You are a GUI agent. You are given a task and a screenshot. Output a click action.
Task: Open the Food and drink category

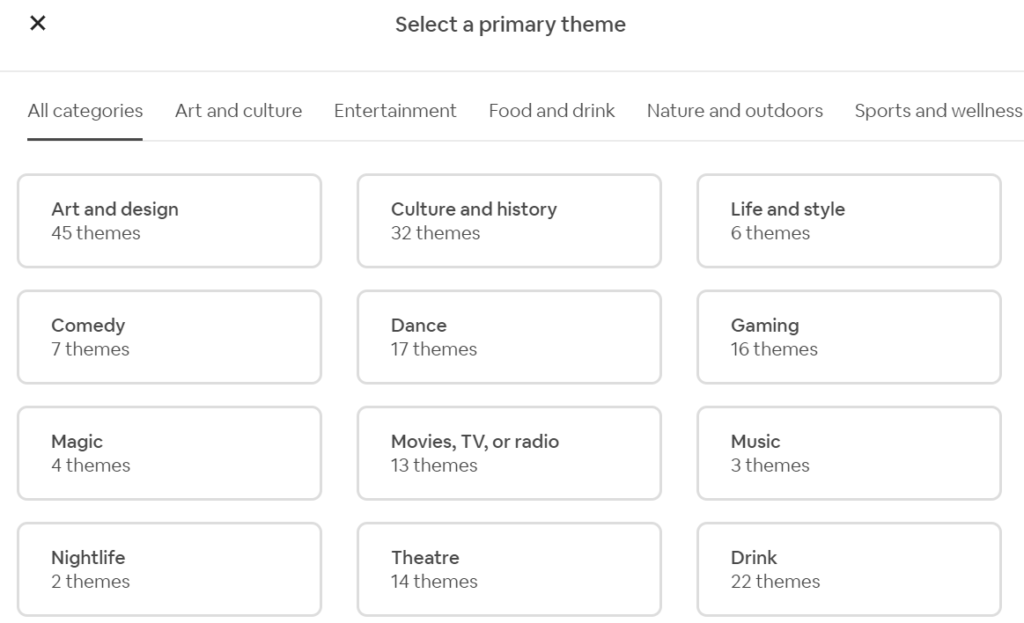551,110
